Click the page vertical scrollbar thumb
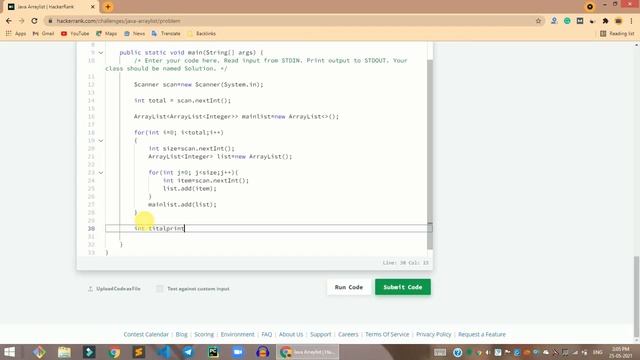 [637, 297]
